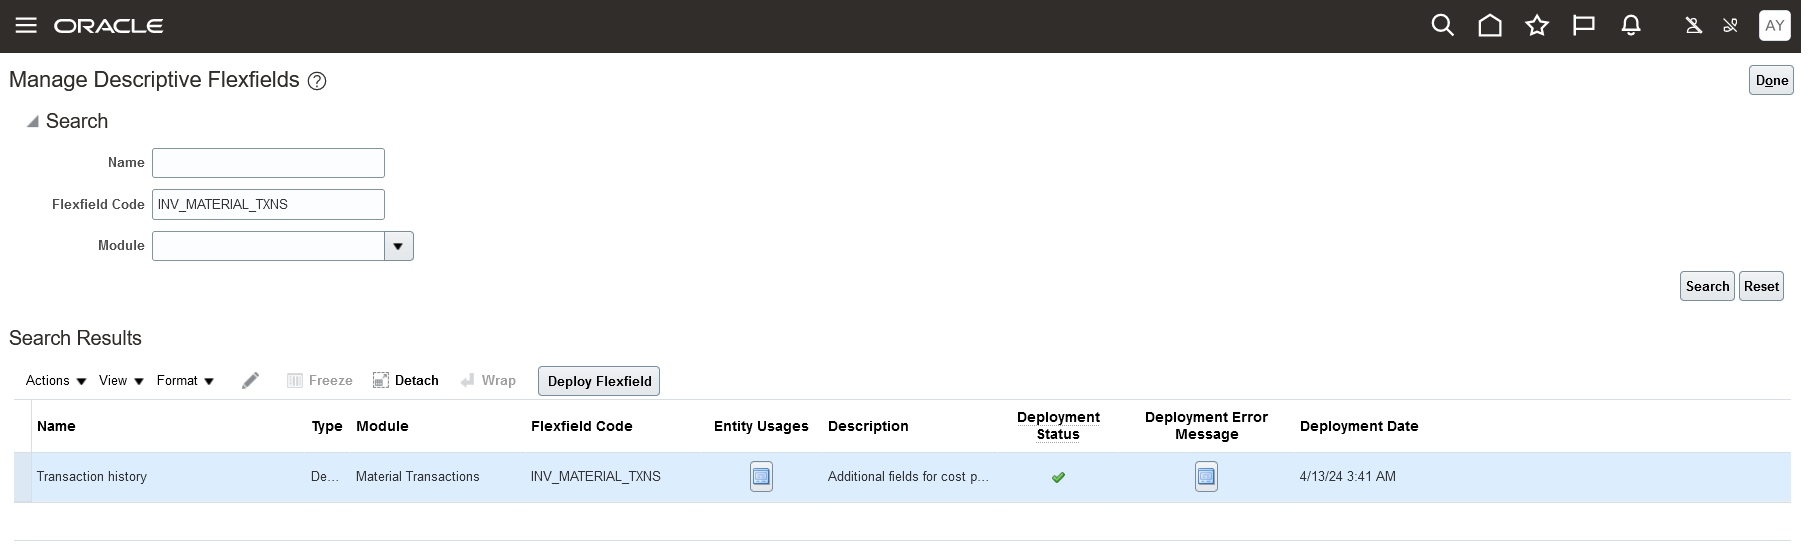1808x554 pixels.
Task: Click the accessibility person icon in header
Action: [x=1693, y=26]
